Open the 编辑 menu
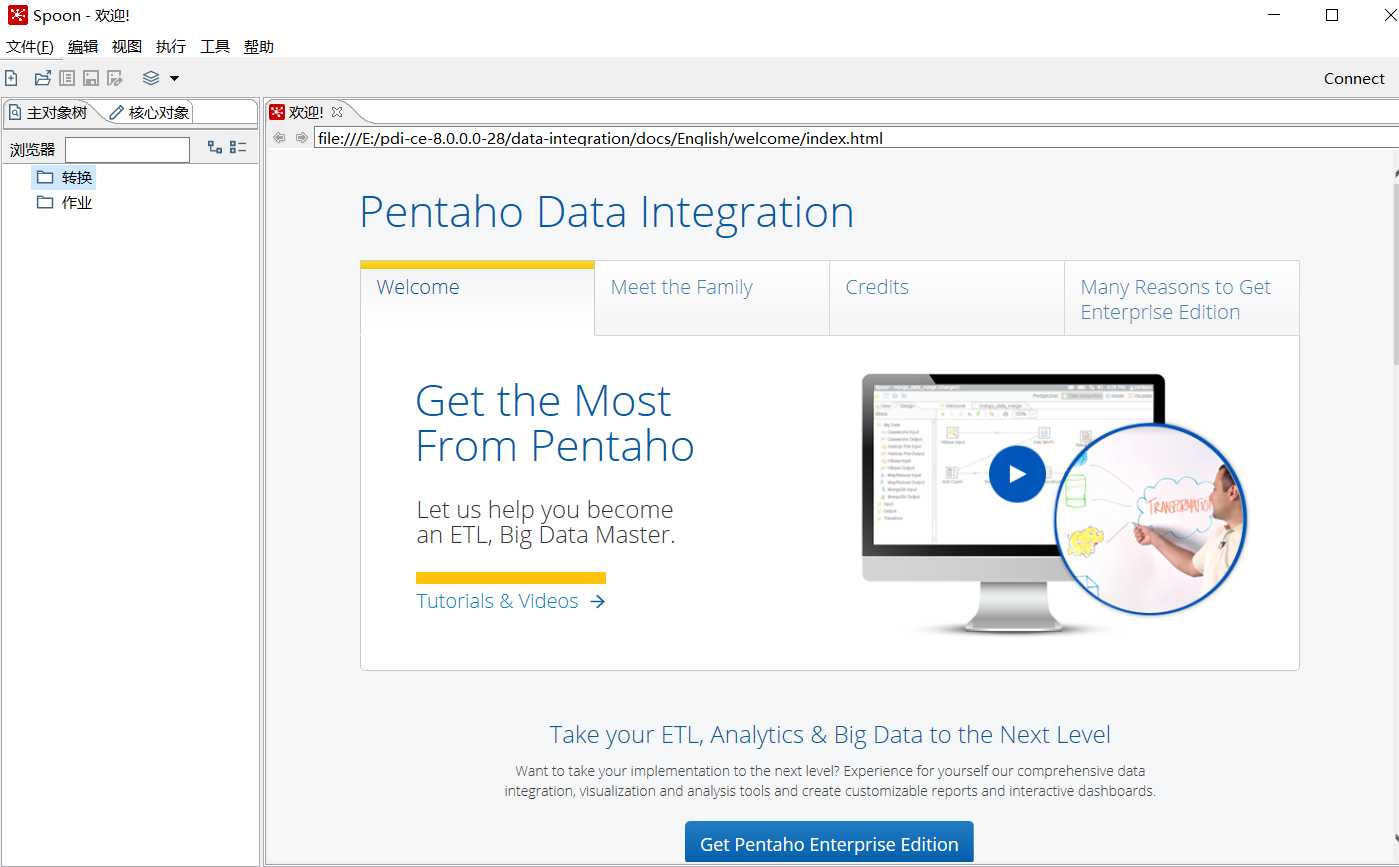This screenshot has height=867, width=1399. pos(83,47)
